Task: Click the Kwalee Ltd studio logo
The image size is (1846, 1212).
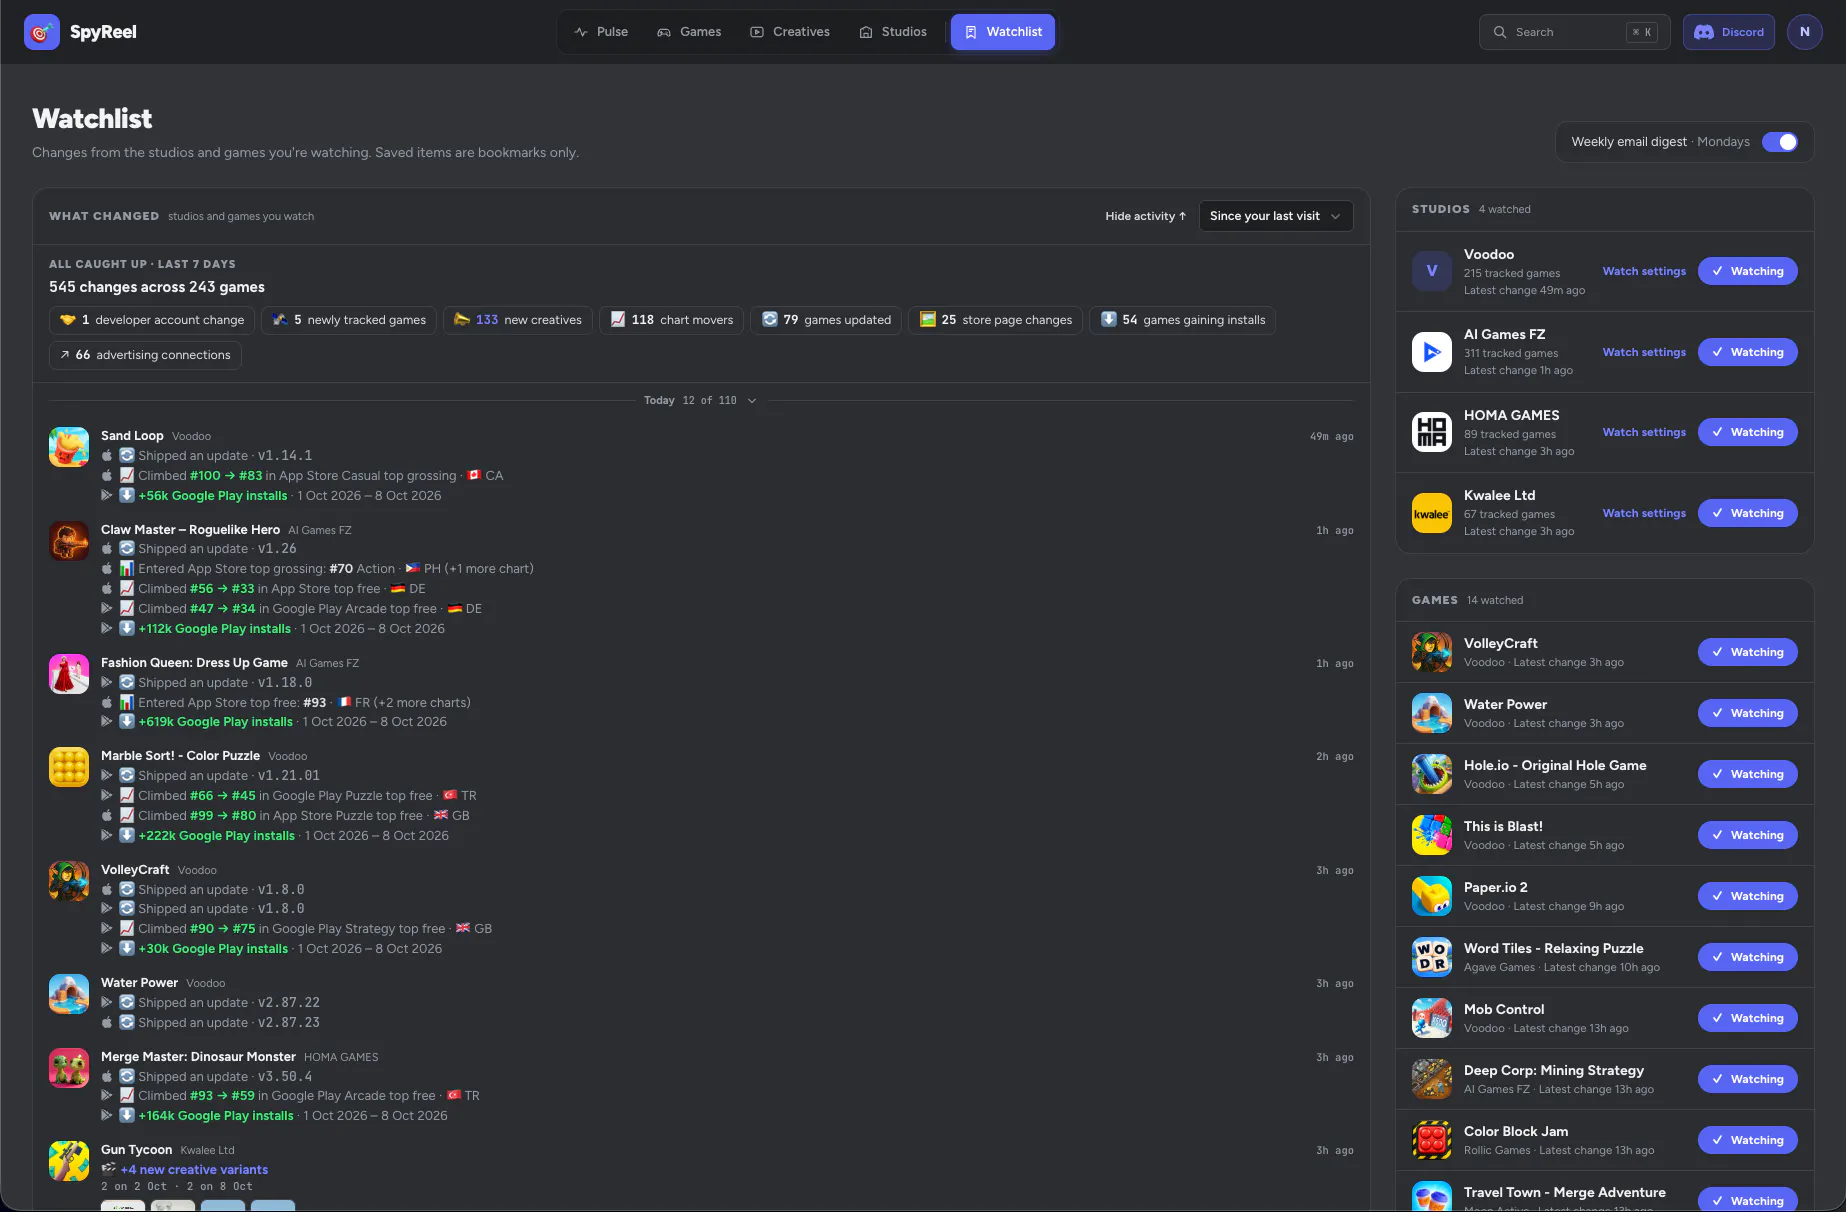Action: tap(1432, 513)
